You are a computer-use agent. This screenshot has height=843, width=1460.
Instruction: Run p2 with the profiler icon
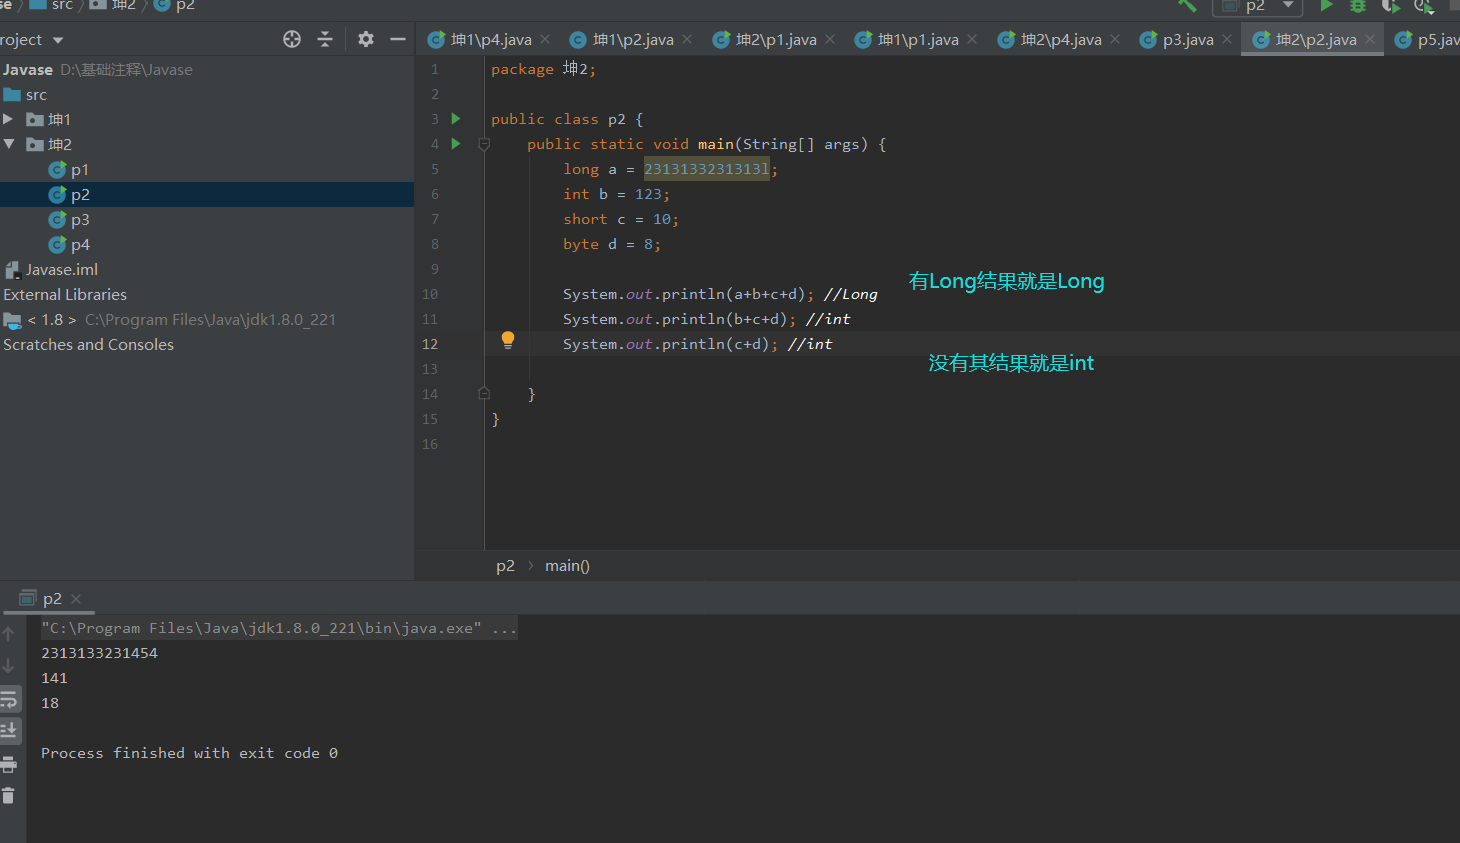[1424, 5]
